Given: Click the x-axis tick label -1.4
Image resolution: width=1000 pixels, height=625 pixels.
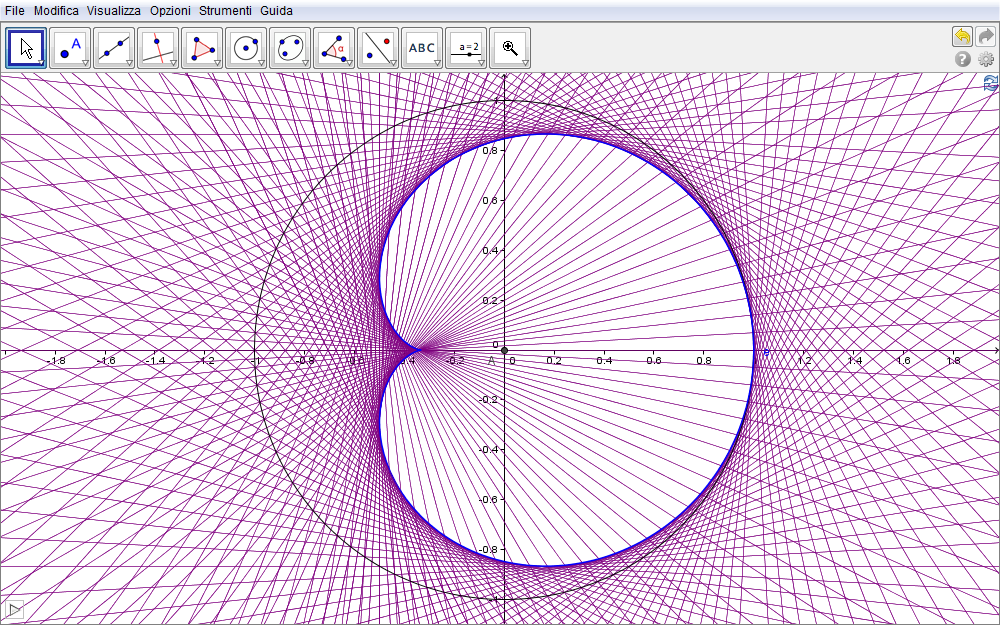Looking at the screenshot, I should [156, 361].
